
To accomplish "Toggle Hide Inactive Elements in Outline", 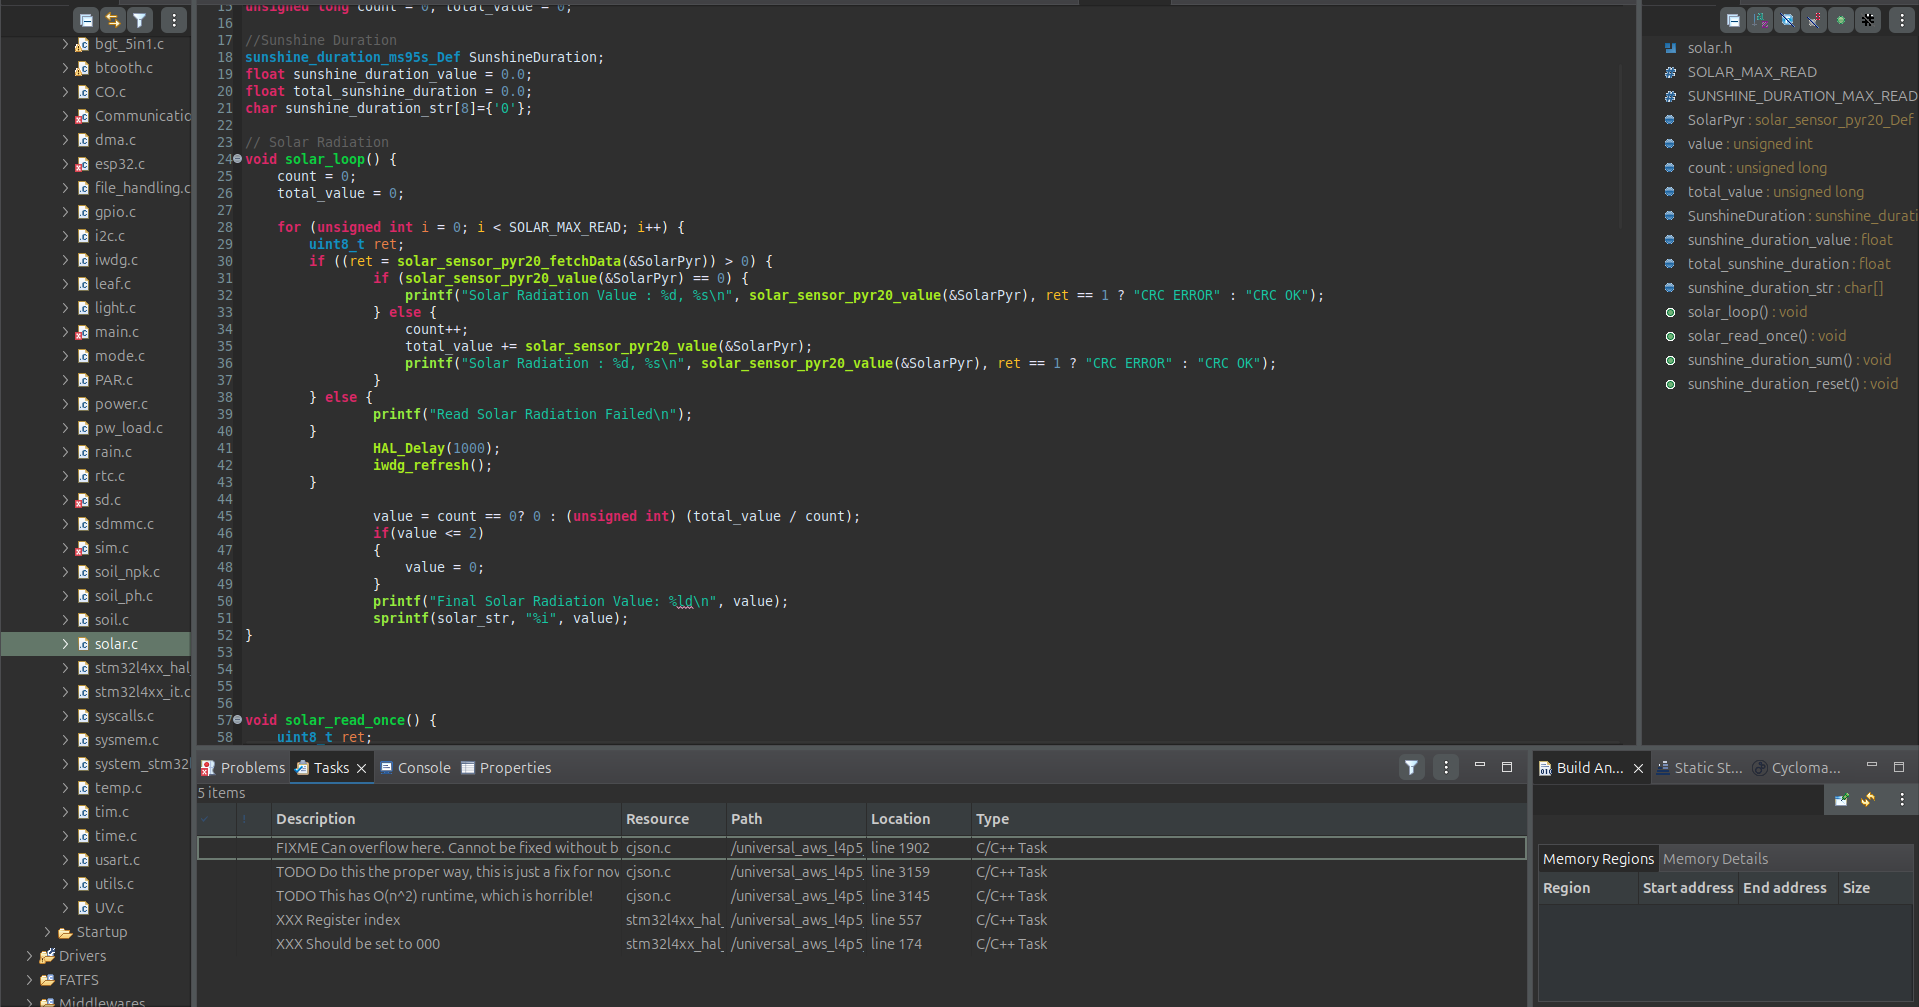I will (x=1868, y=20).
